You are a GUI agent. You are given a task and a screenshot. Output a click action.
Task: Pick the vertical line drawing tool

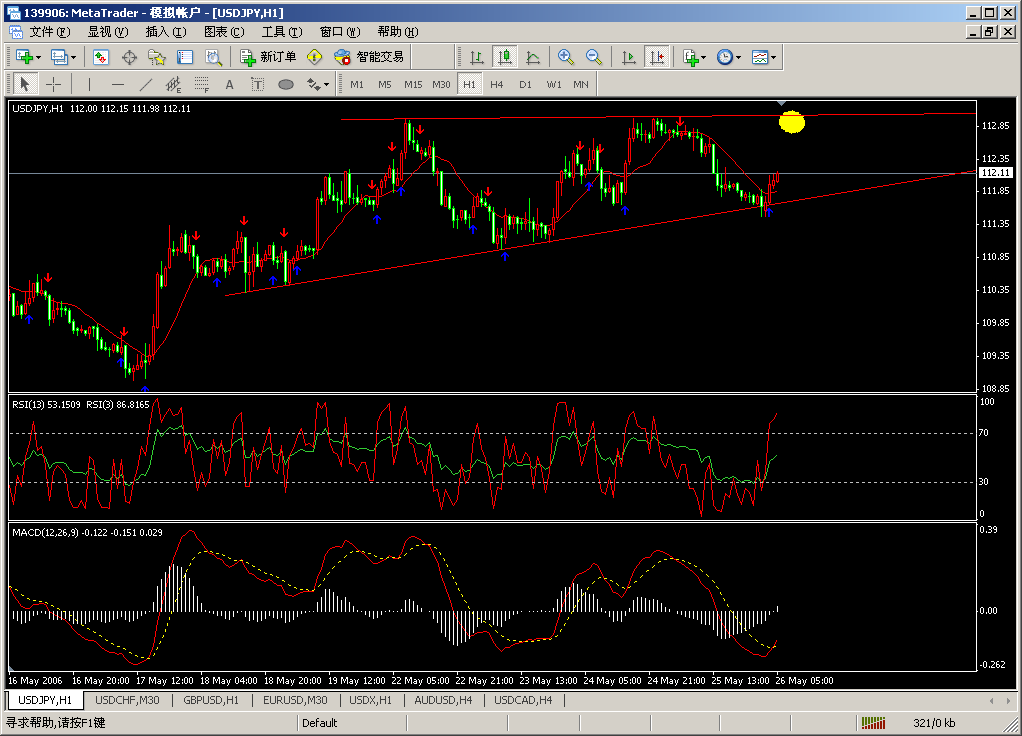pyautogui.click(x=89, y=84)
